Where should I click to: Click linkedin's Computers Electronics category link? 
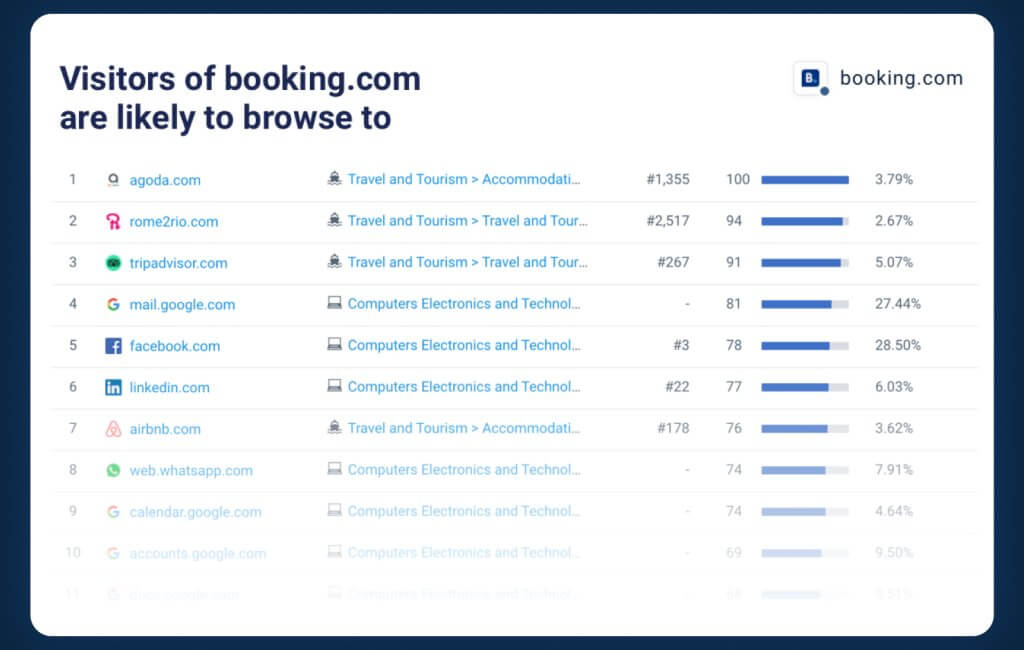tap(464, 387)
